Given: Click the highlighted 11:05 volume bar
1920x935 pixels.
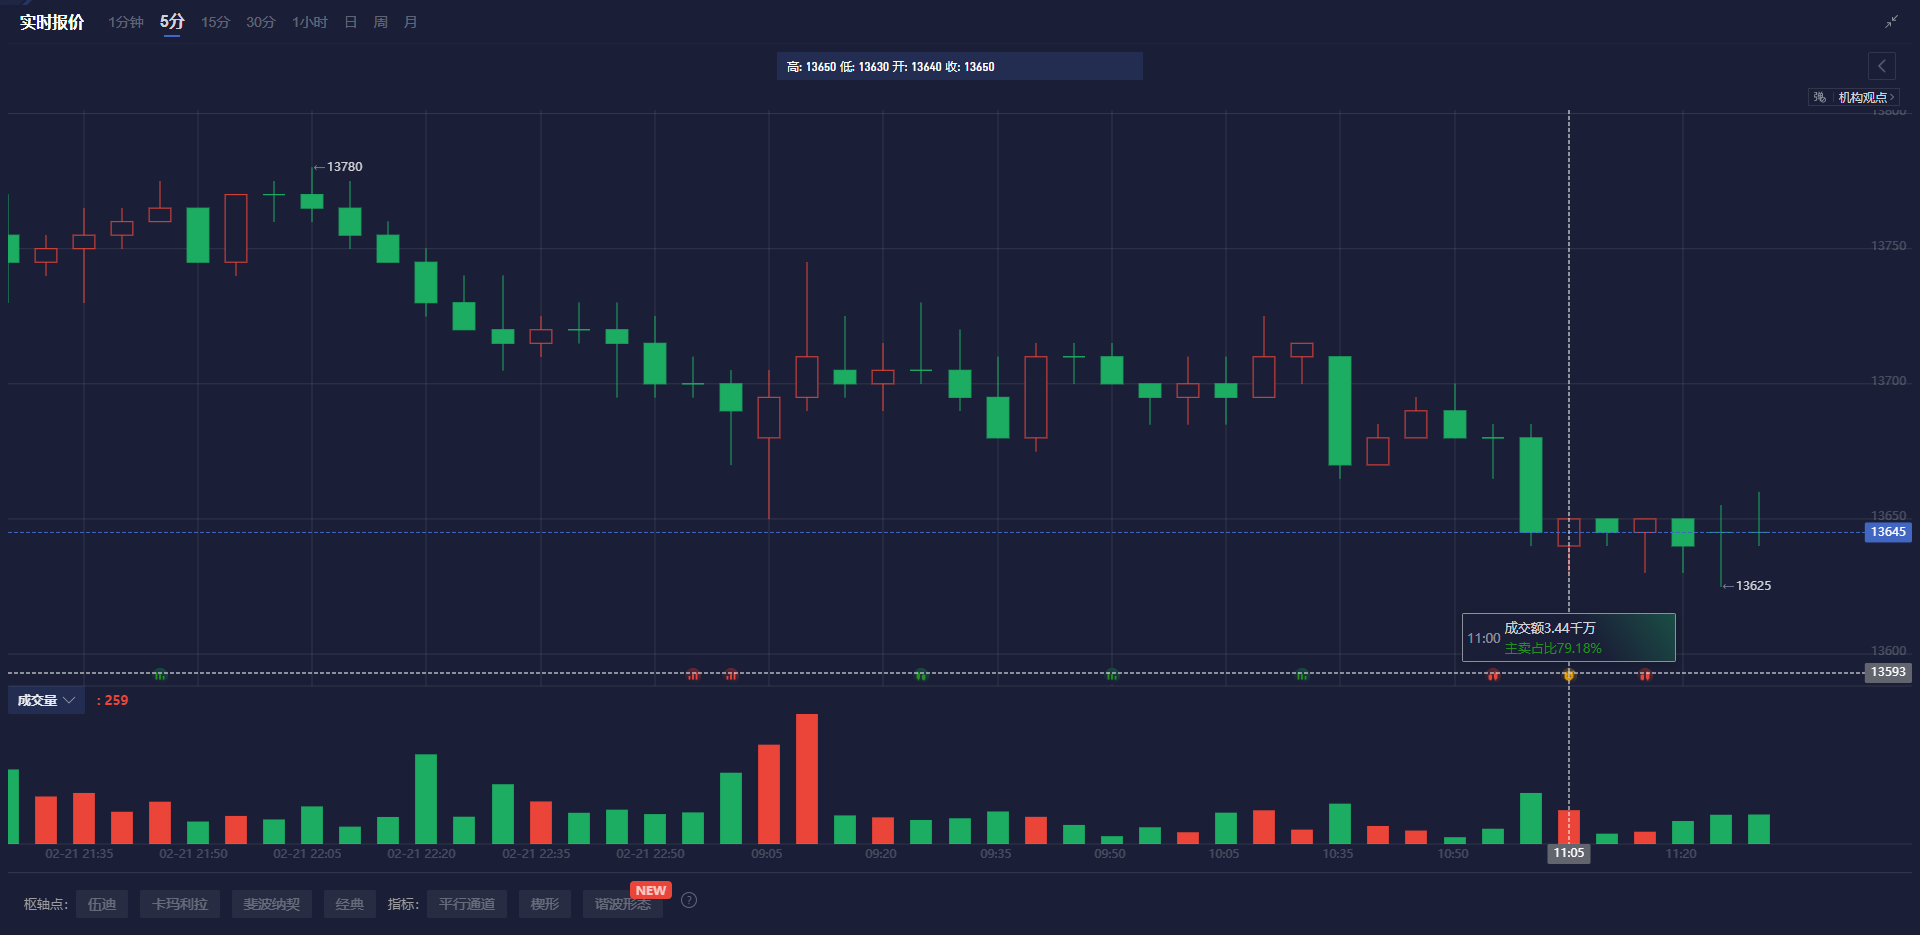Looking at the screenshot, I should (x=1569, y=825).
